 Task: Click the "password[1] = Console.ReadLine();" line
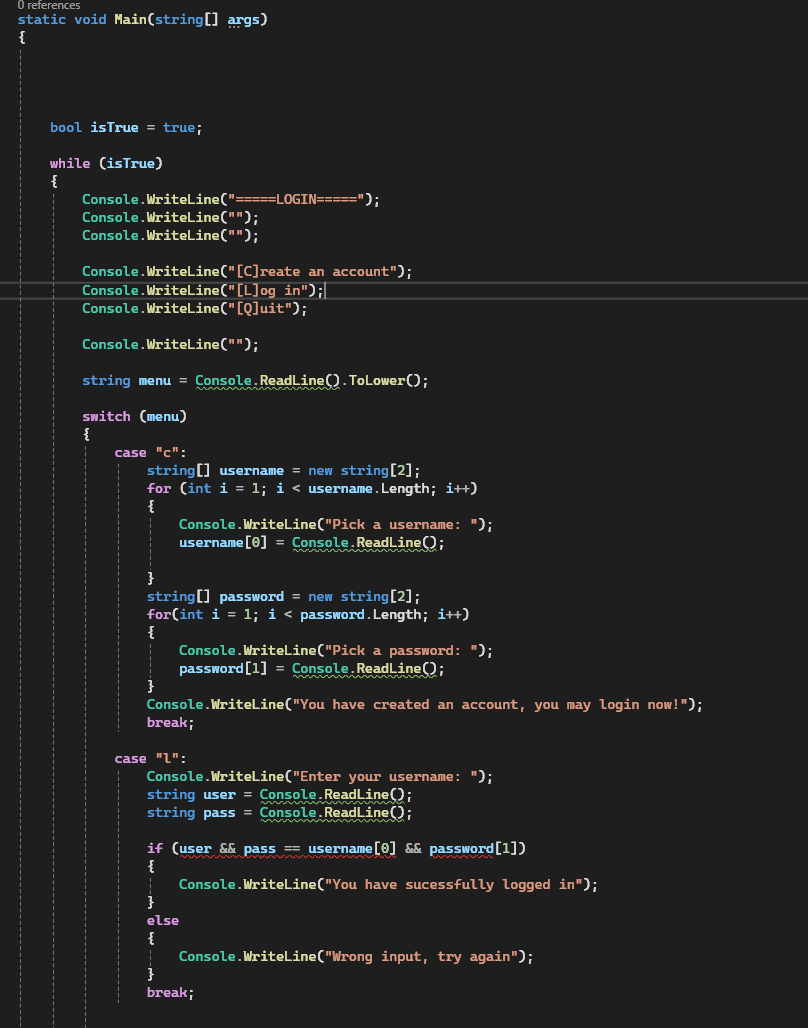tap(312, 669)
